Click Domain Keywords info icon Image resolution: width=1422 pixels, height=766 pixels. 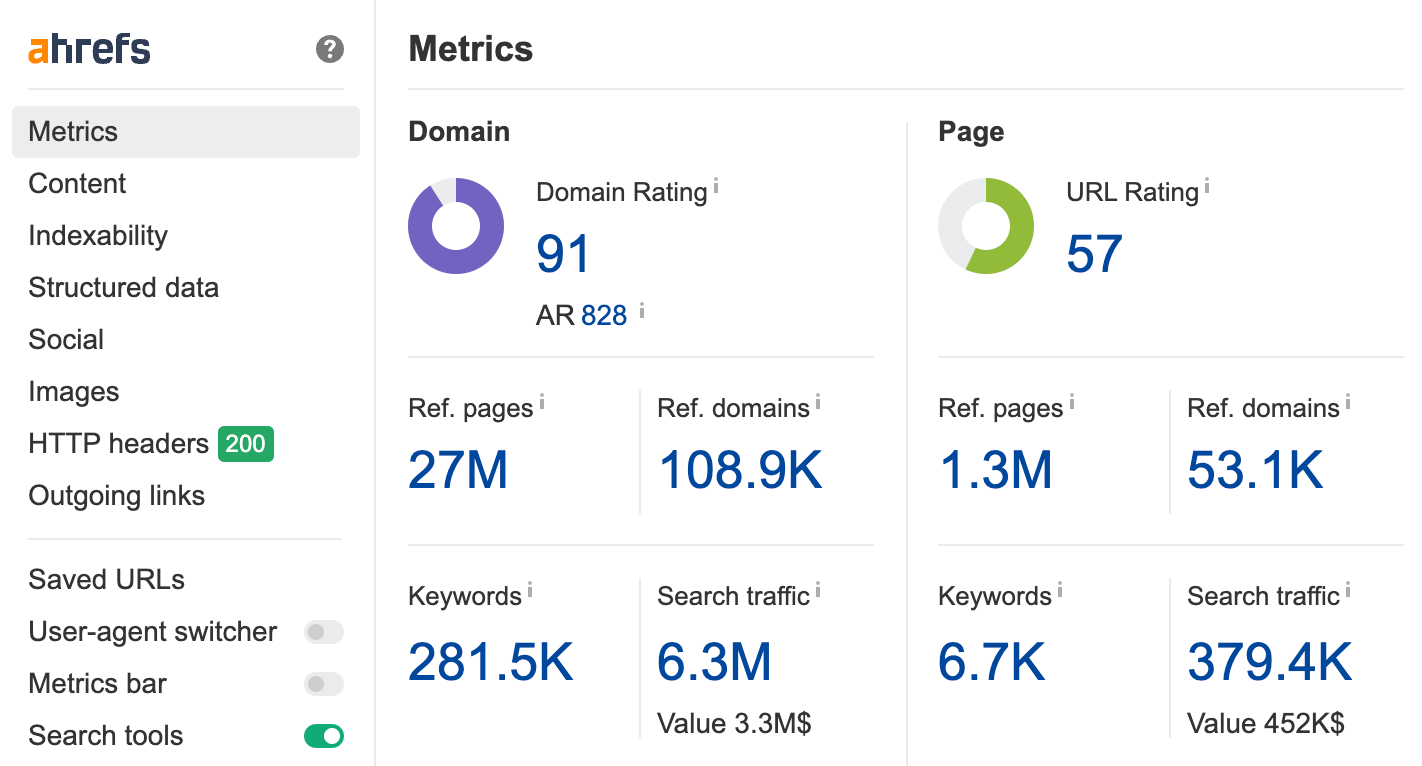(530, 590)
